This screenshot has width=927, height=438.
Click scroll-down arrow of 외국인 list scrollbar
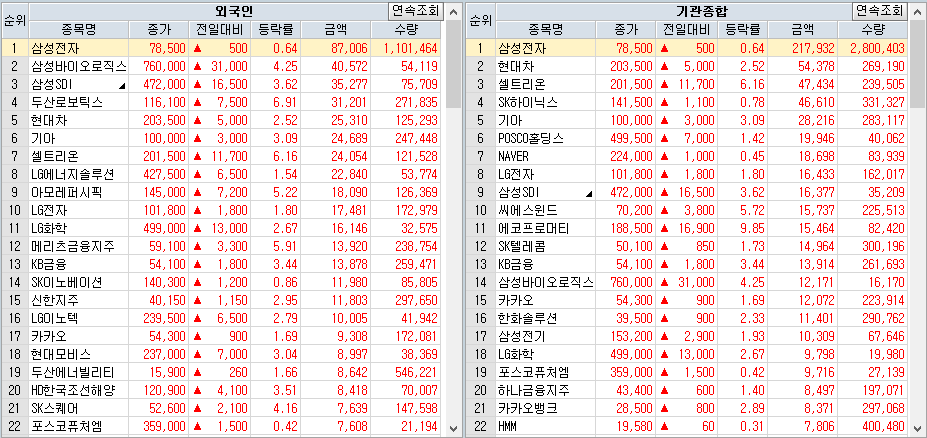click(x=453, y=429)
